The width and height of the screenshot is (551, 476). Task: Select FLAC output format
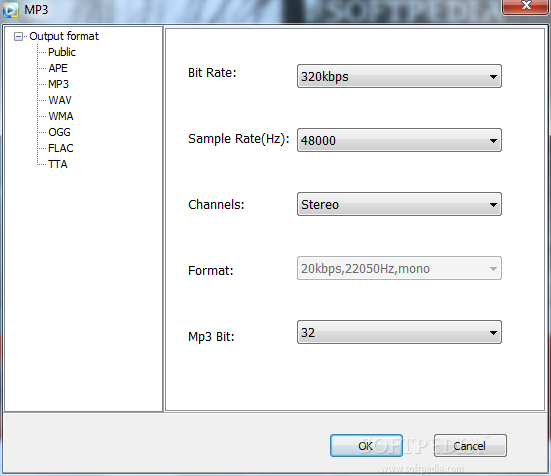pos(61,148)
